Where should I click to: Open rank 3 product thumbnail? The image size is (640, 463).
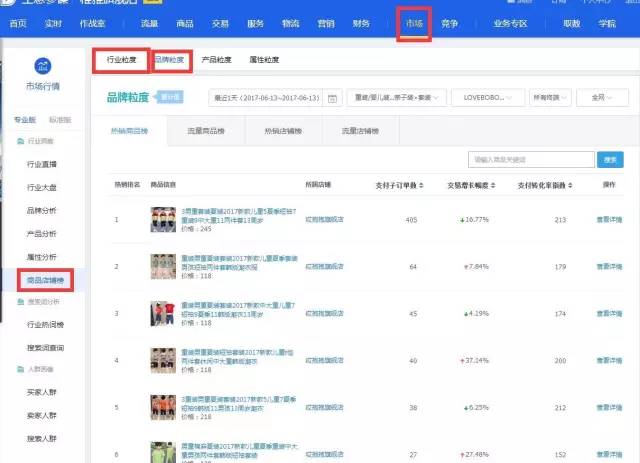[163, 314]
